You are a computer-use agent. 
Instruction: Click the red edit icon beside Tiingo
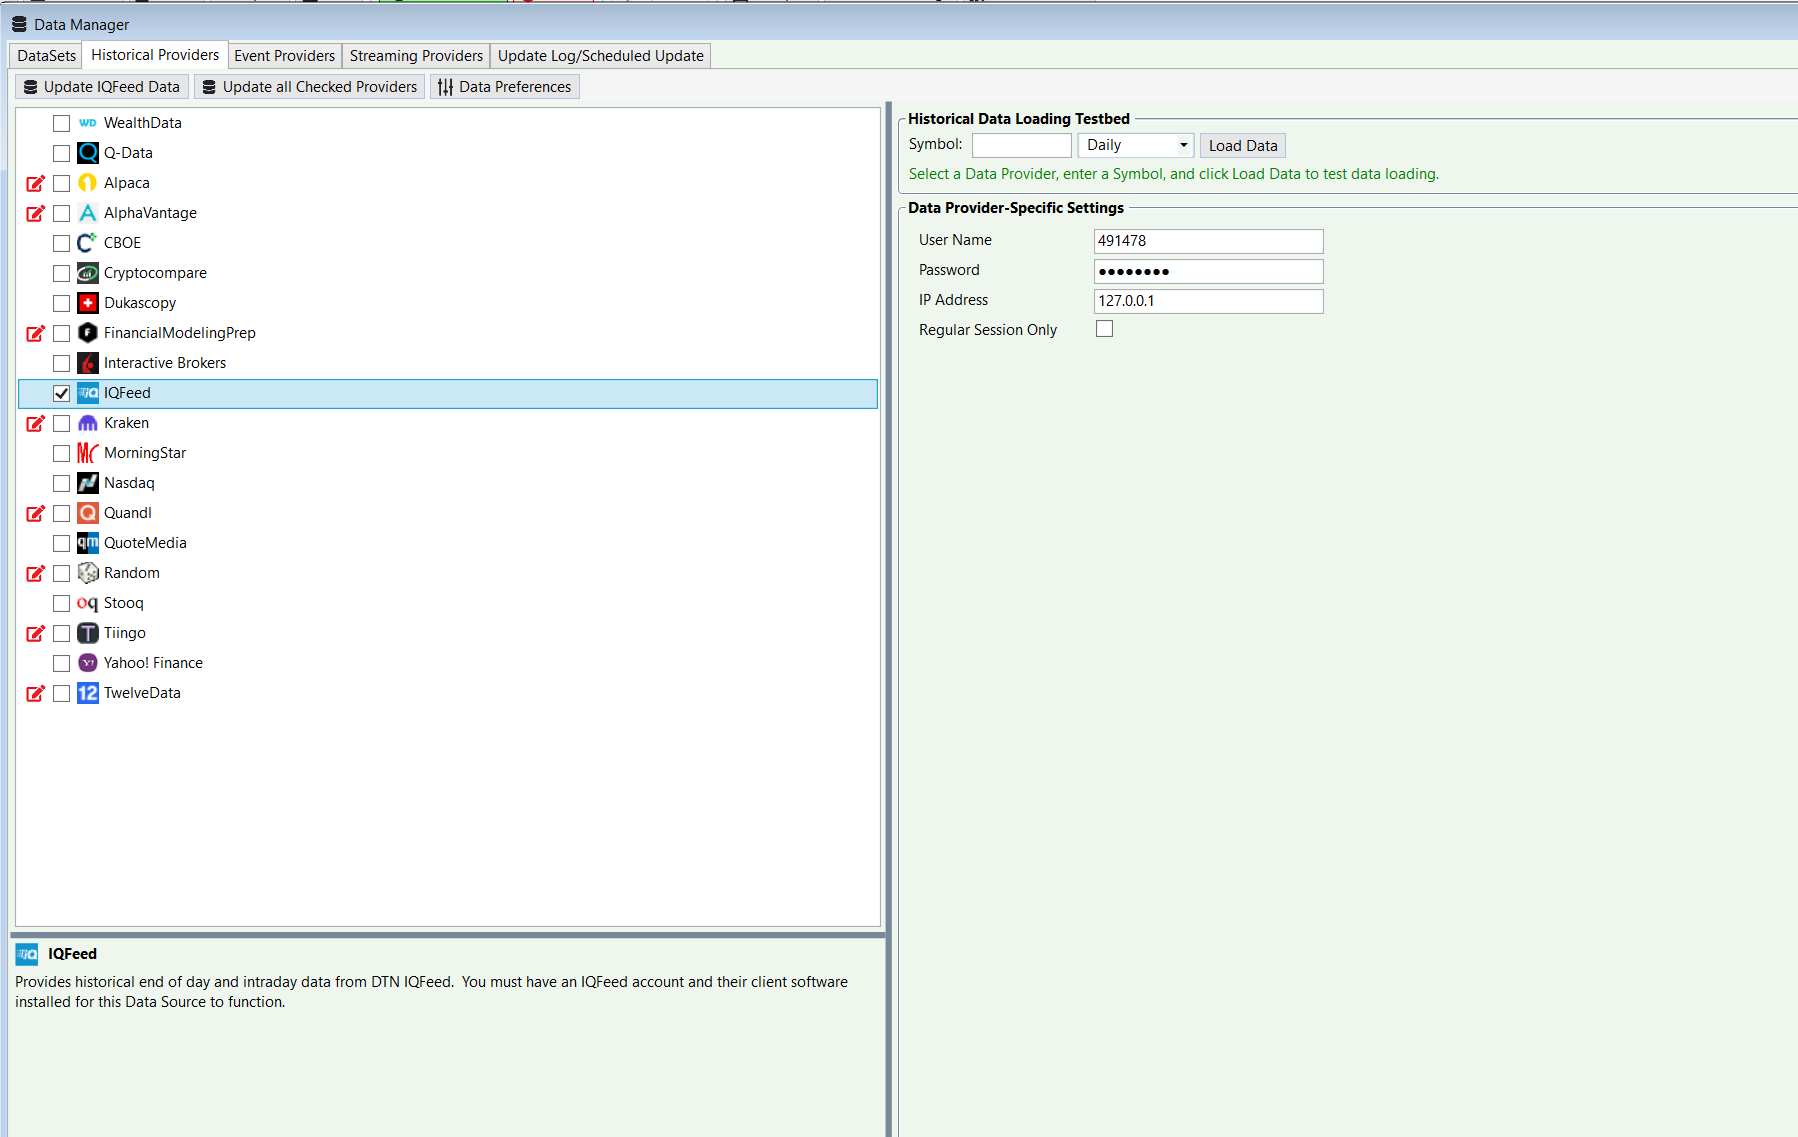pyautogui.click(x=35, y=633)
